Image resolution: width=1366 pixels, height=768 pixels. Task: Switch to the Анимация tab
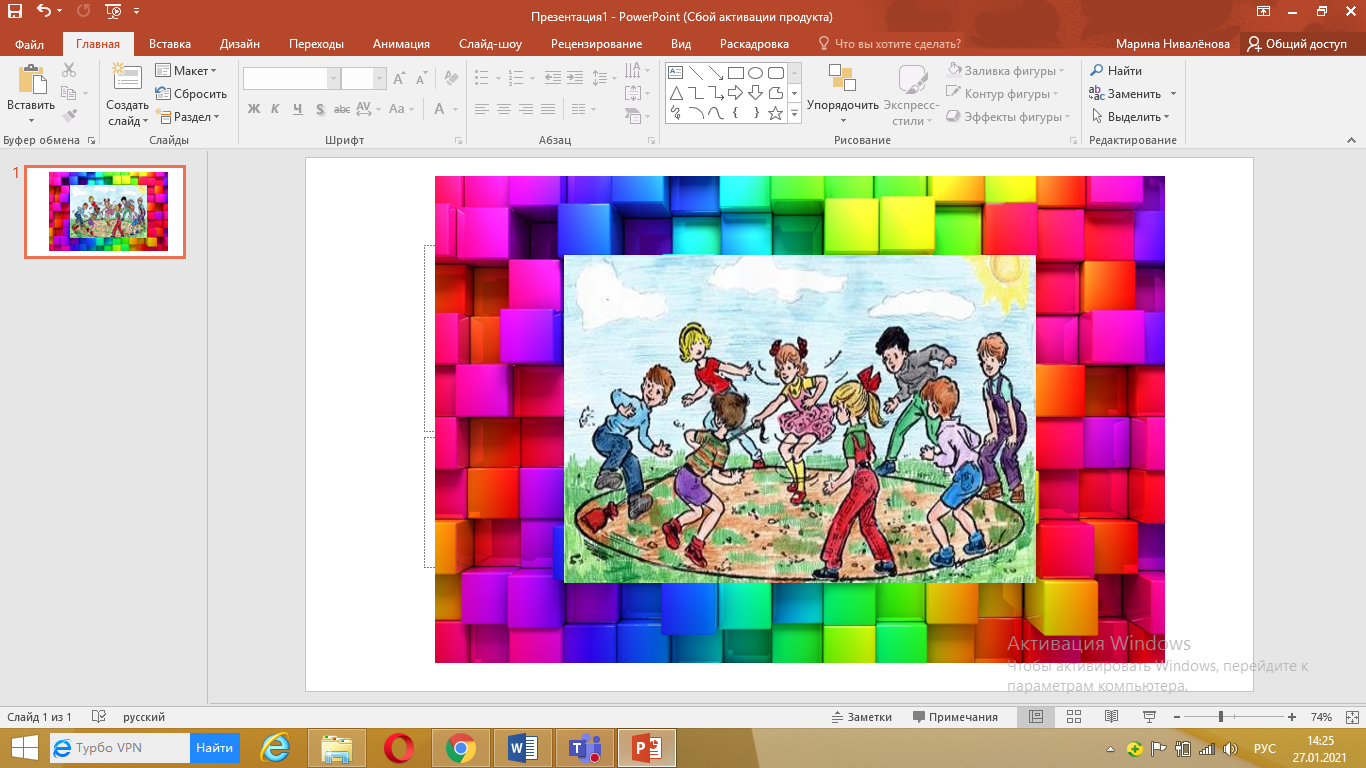(401, 44)
